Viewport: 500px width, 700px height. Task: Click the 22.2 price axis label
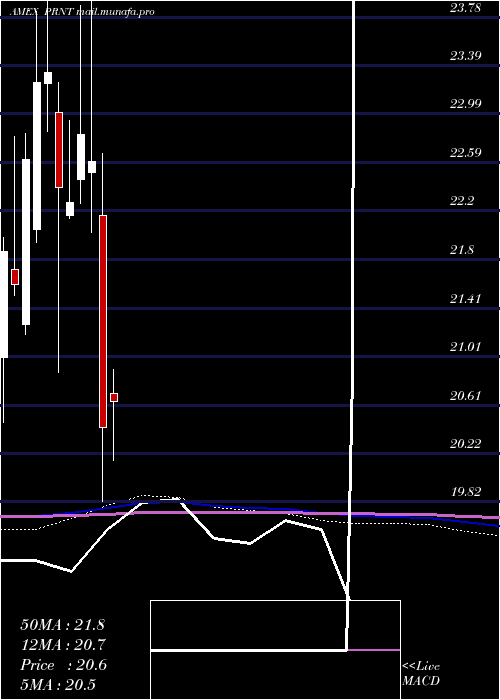click(462, 201)
